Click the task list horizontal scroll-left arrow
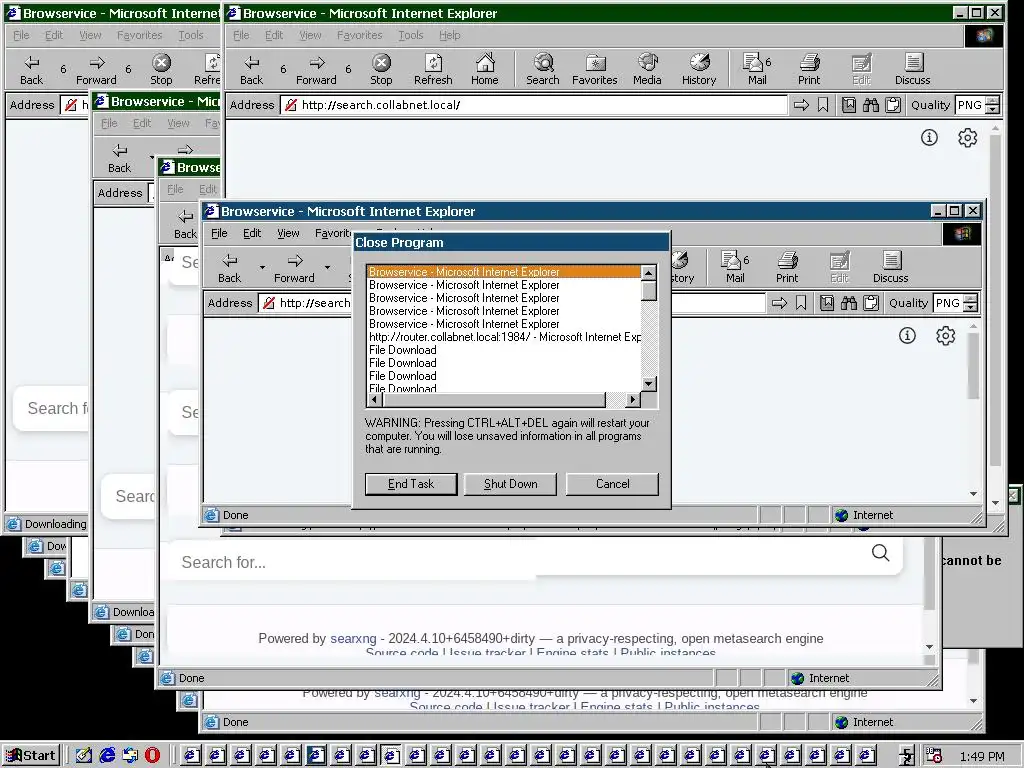The height and width of the screenshot is (768, 1024). [x=375, y=399]
